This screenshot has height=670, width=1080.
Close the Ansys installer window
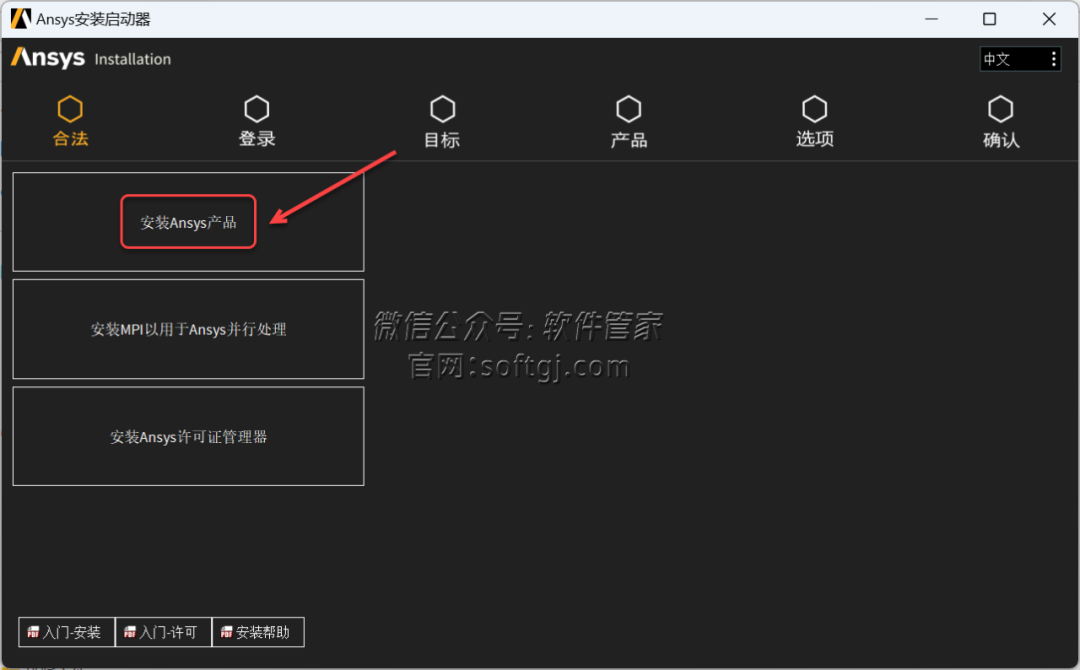pos(1048,19)
